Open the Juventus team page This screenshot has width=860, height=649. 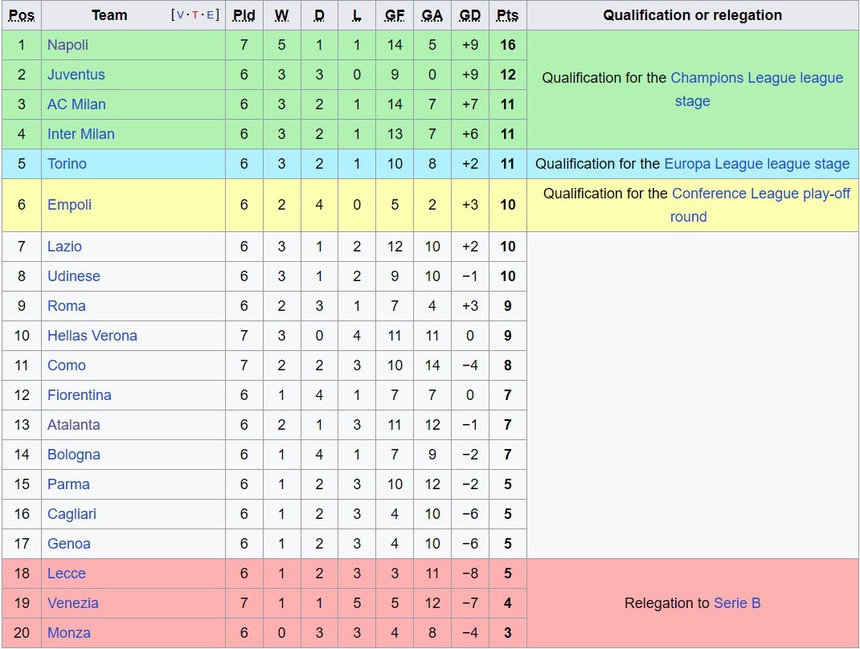coord(77,74)
